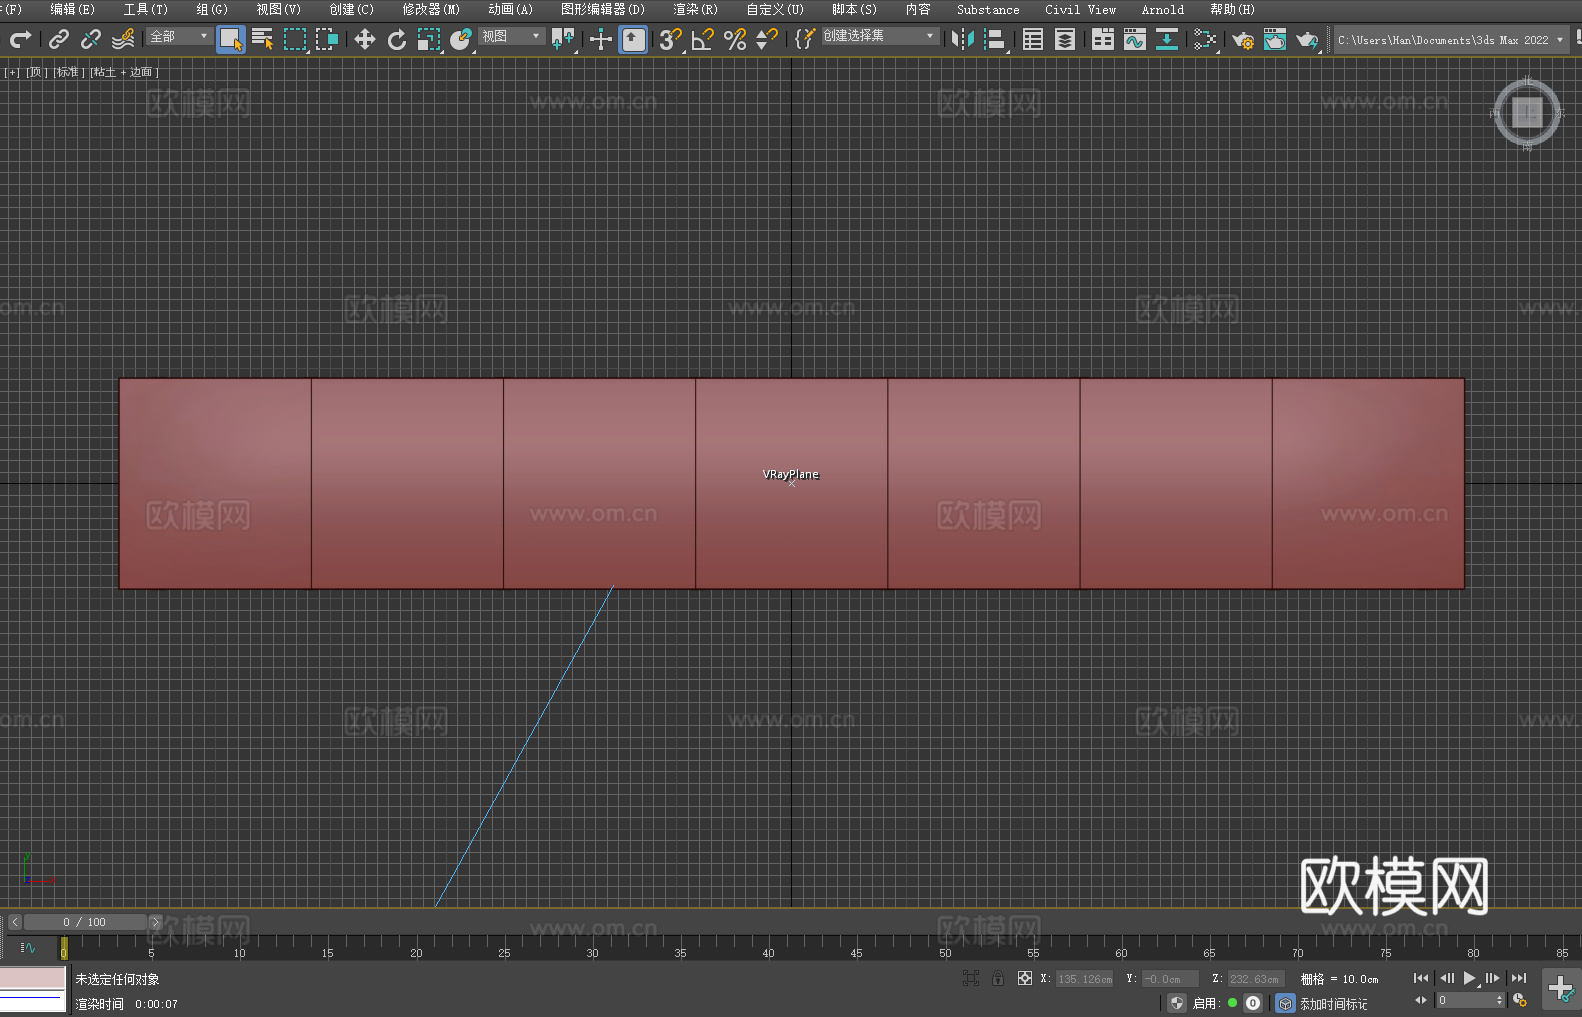
Task: Click 添加时间标记 add time tag
Action: [x=1333, y=1003]
